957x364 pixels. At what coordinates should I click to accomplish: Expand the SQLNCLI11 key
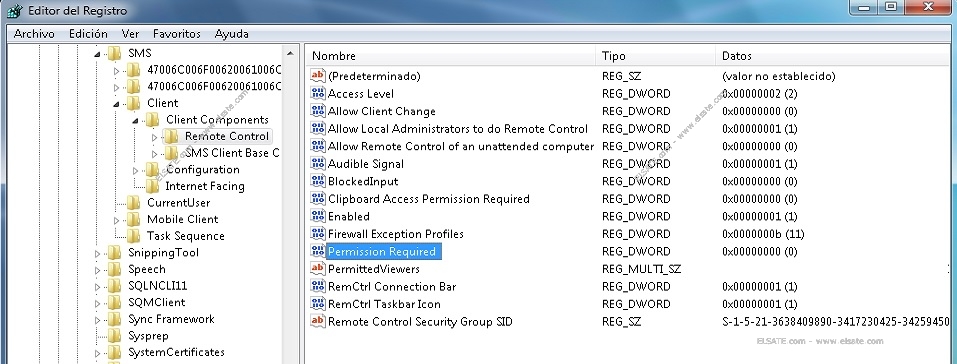pos(96,286)
